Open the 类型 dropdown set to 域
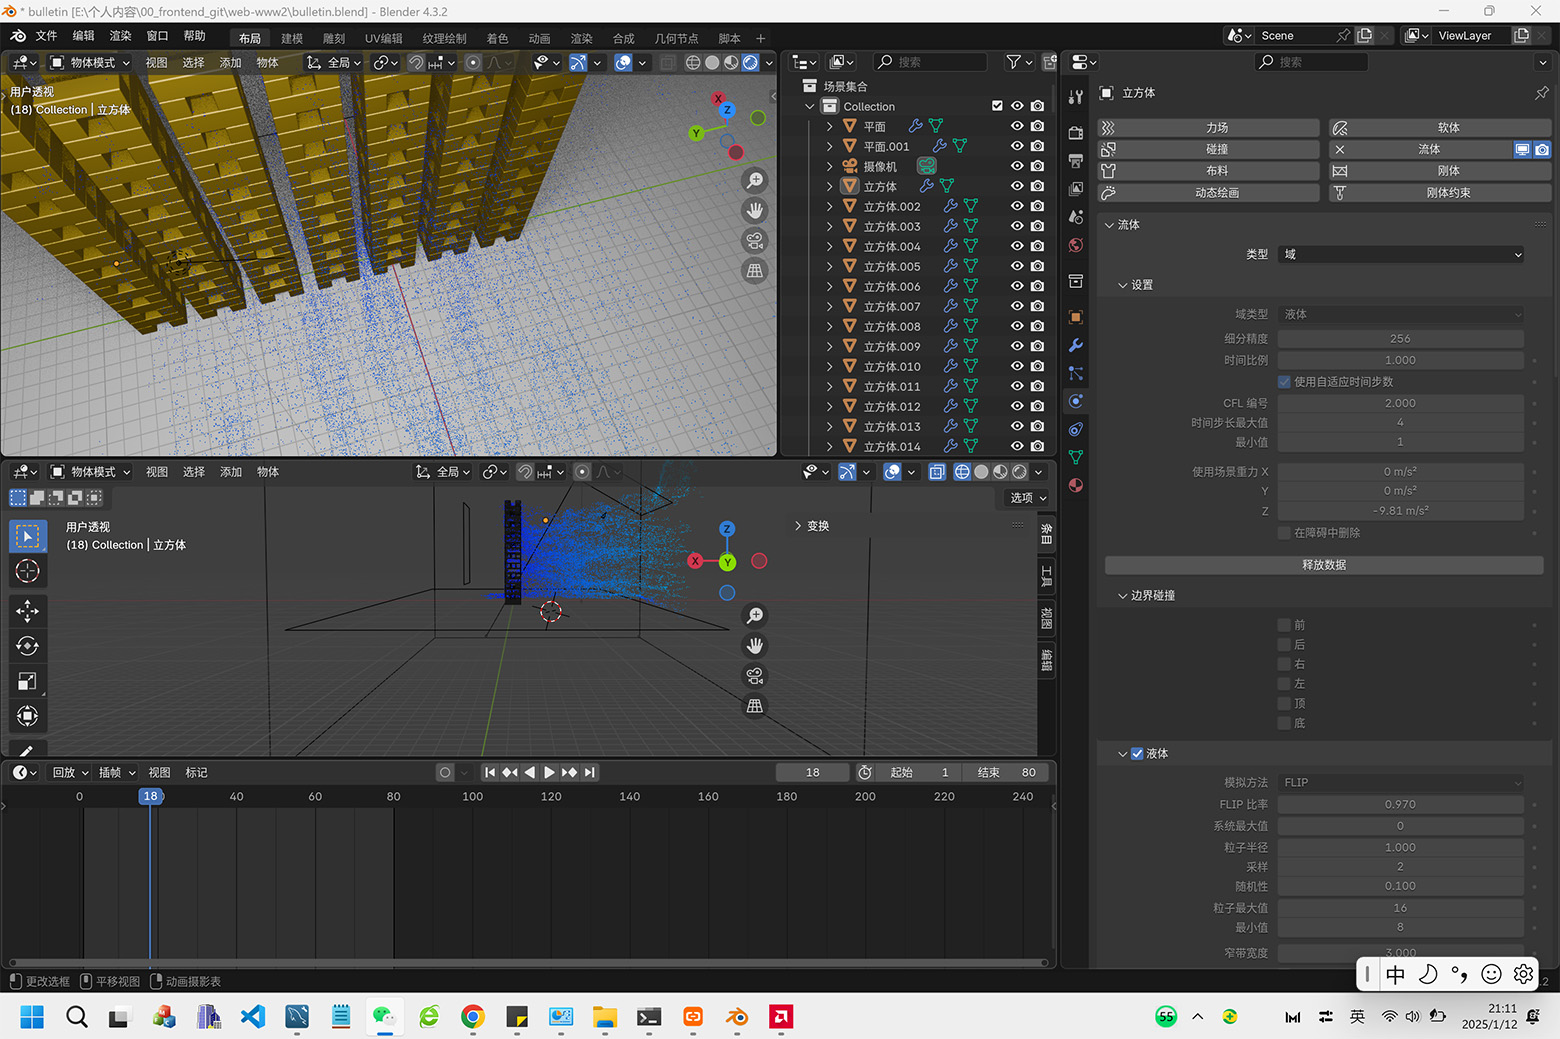 pyautogui.click(x=1401, y=254)
